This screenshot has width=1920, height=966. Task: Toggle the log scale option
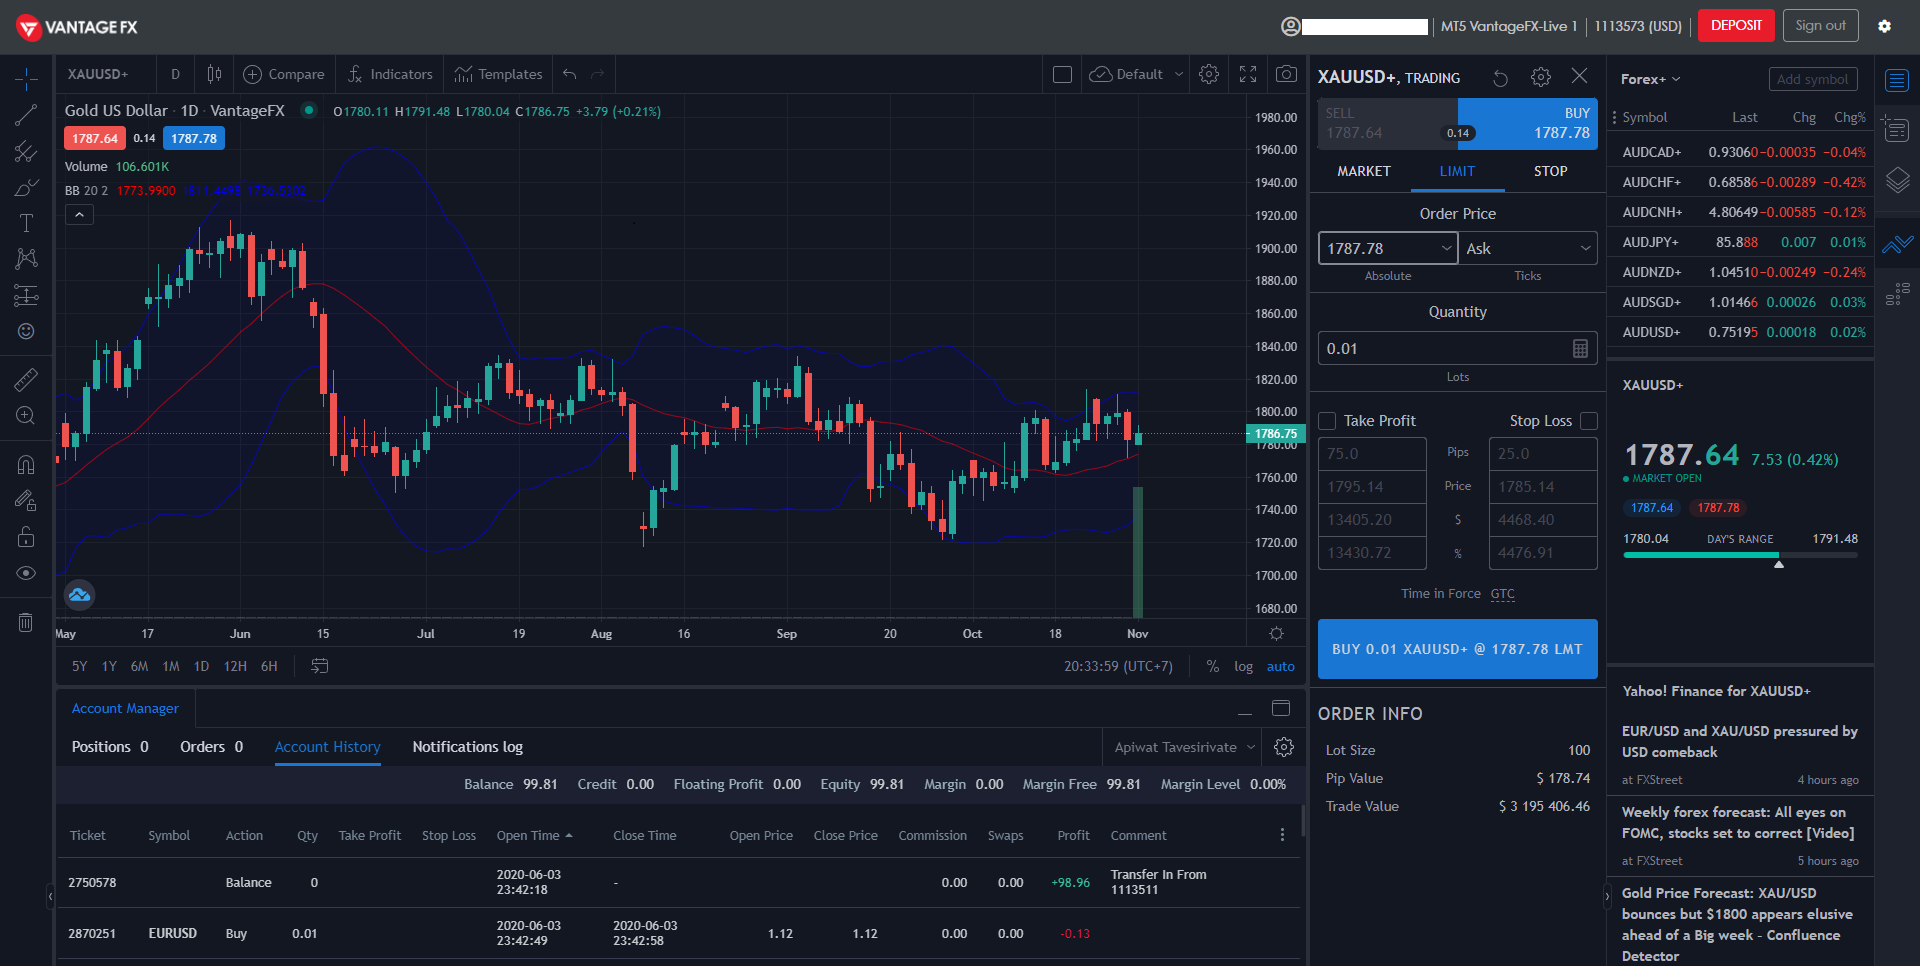[1243, 666]
